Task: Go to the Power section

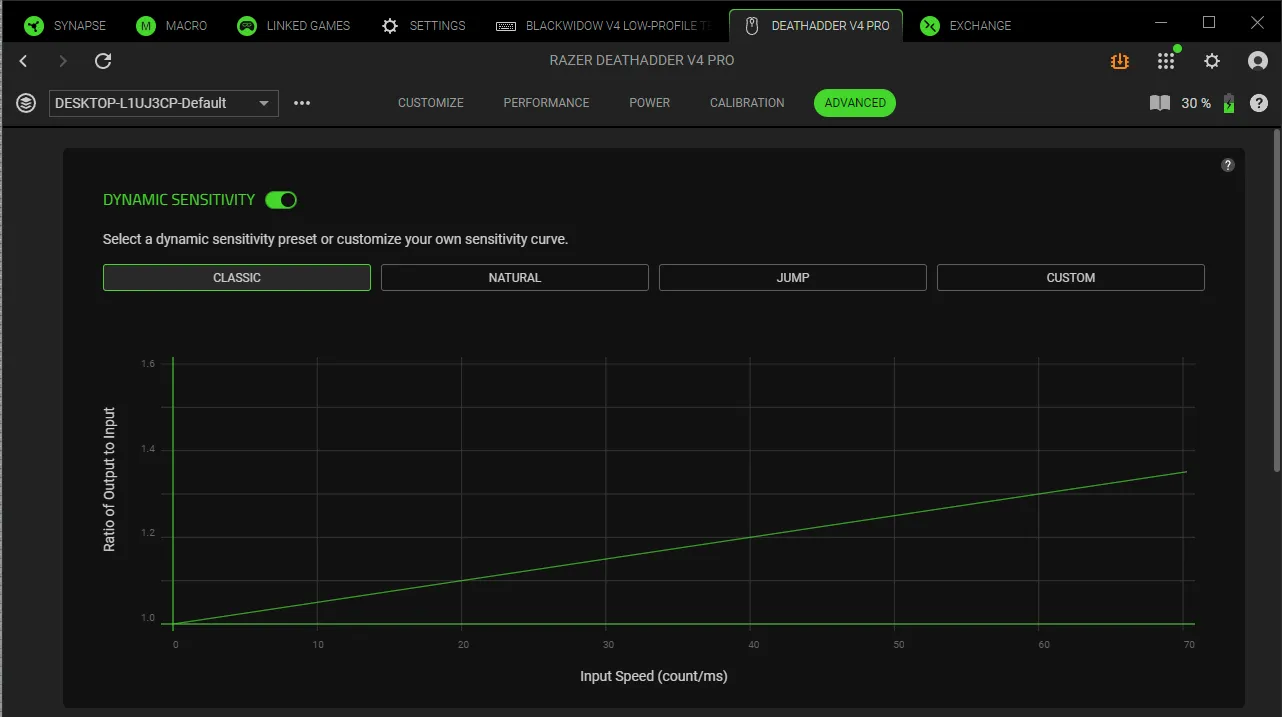Action: coord(650,103)
